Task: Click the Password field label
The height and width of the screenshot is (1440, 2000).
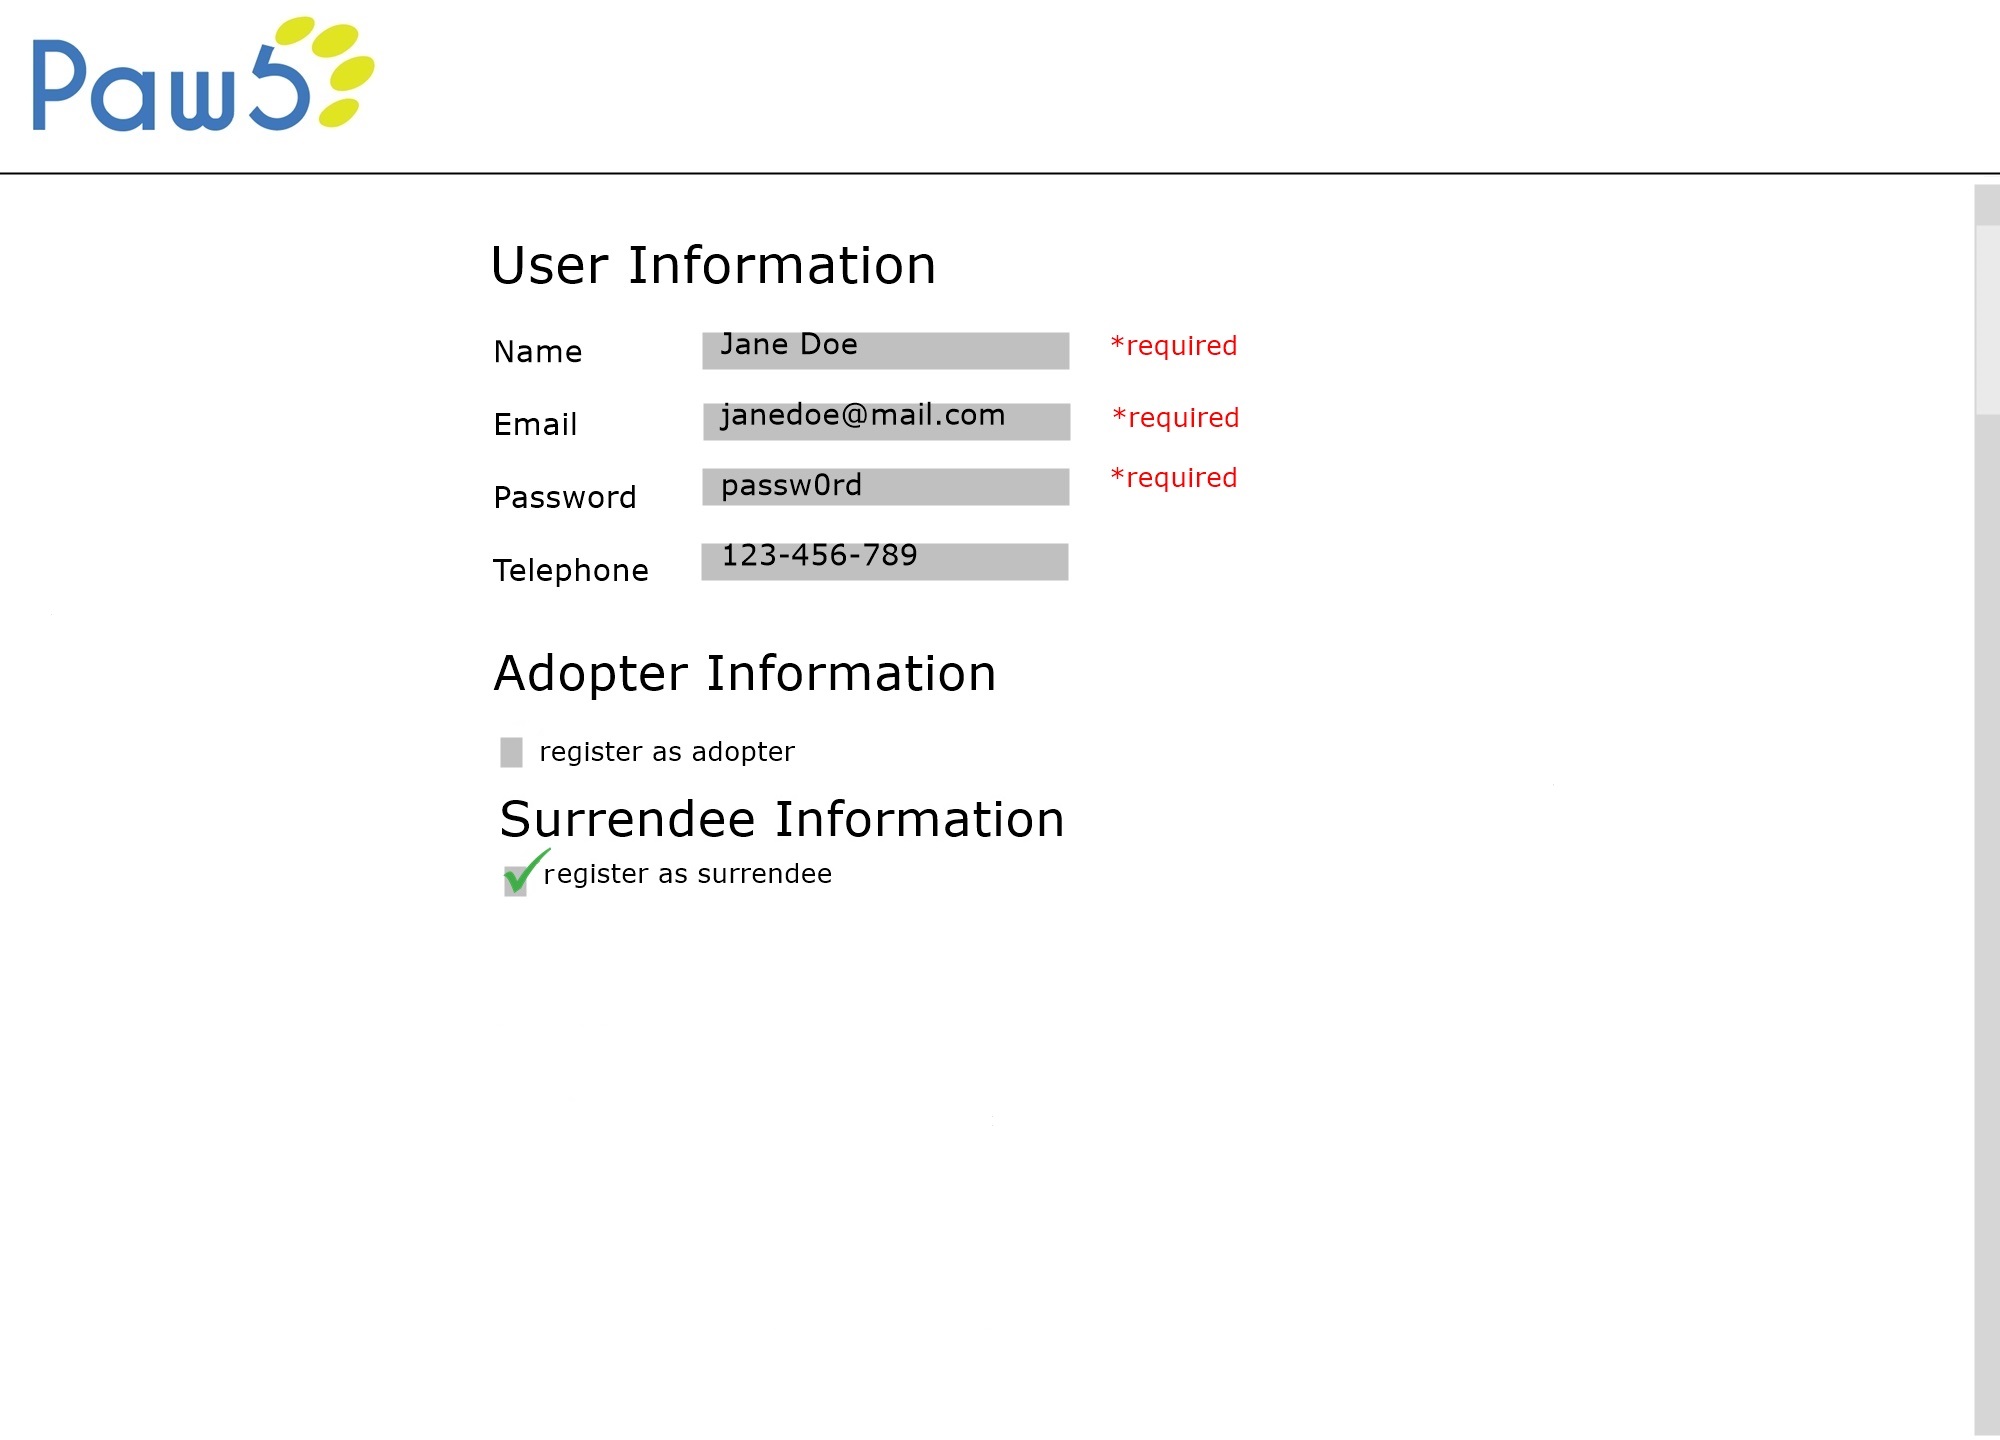Action: 564,498
